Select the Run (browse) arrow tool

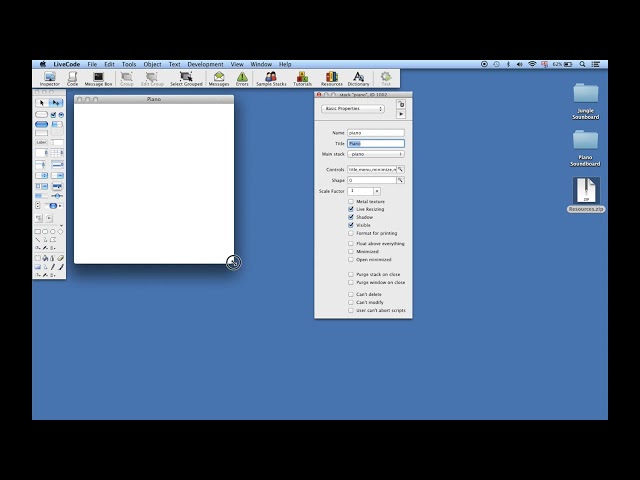pos(42,103)
